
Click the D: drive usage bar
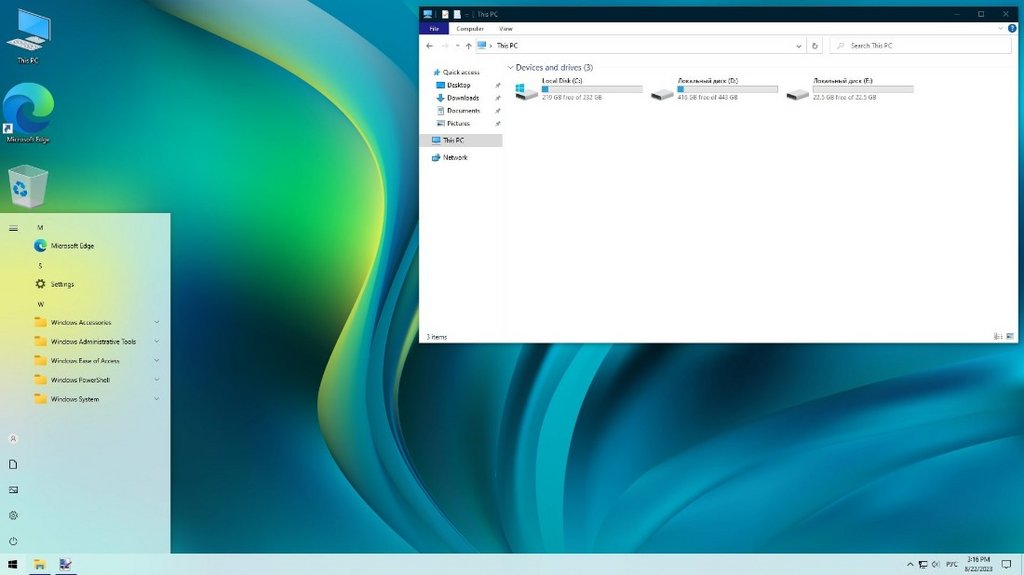(728, 89)
